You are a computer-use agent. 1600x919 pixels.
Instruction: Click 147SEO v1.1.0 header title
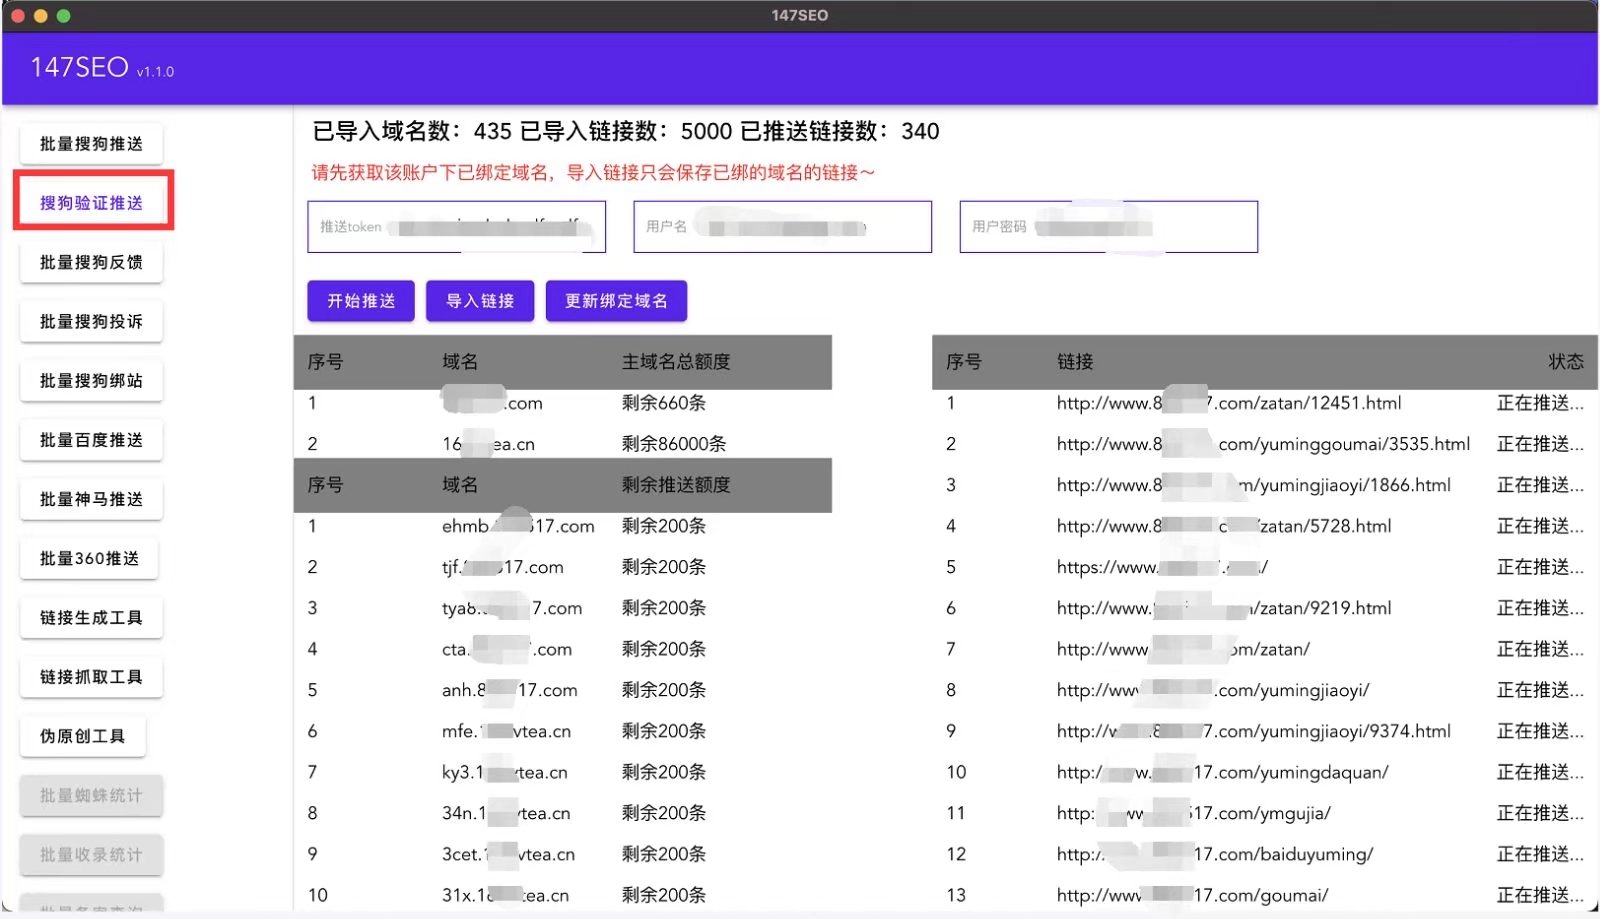pos(102,68)
